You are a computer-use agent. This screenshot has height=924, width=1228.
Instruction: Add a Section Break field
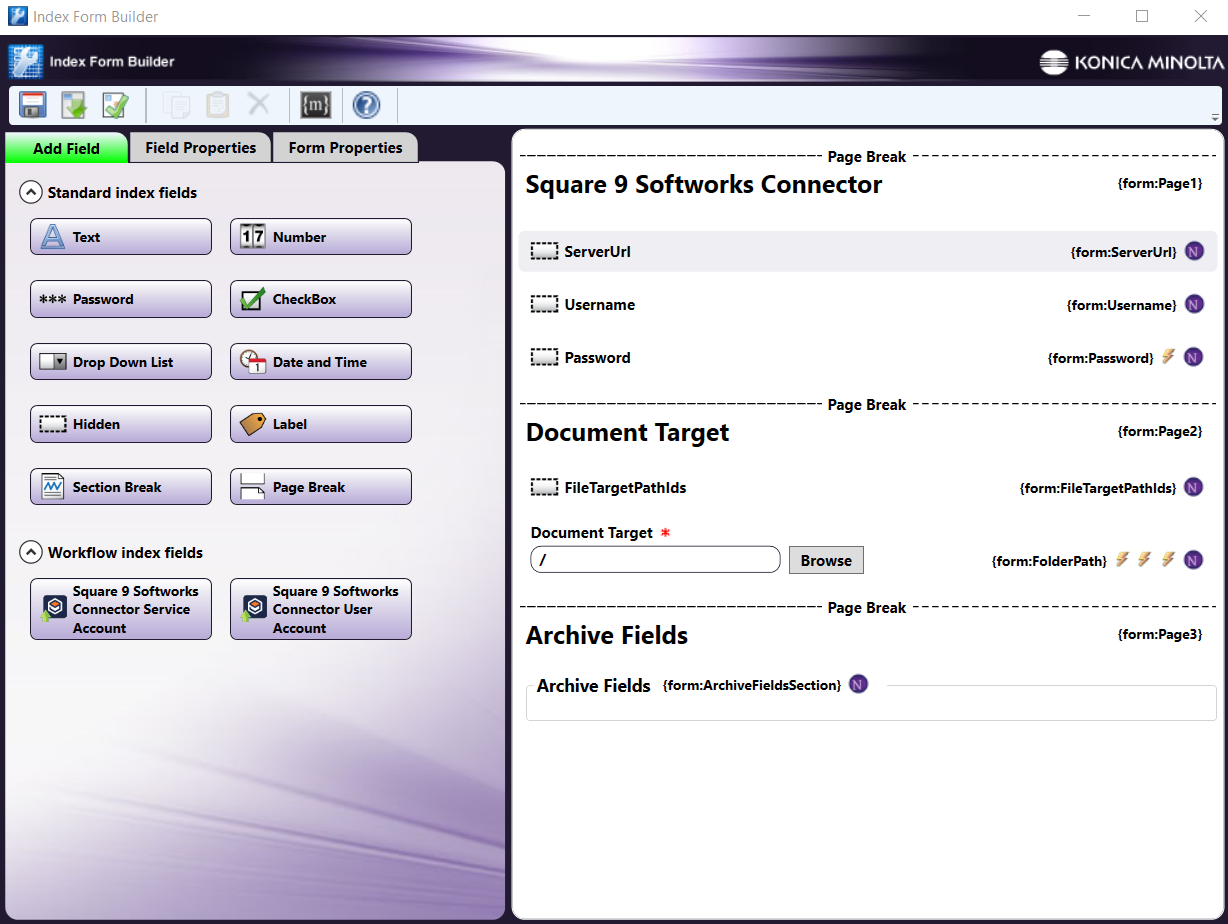coord(121,487)
